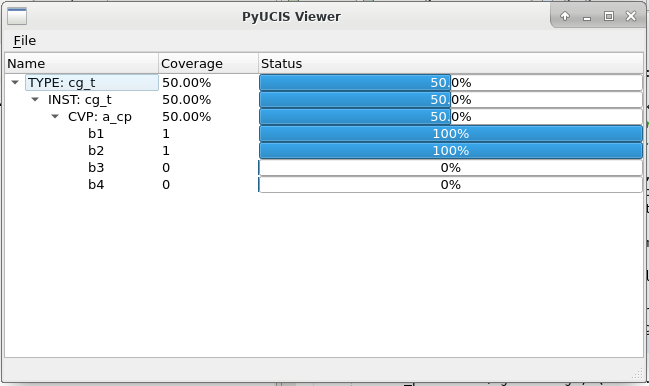649x386 pixels.
Task: Click the CVP: a_cp 50.0% progress bar
Action: (451, 117)
